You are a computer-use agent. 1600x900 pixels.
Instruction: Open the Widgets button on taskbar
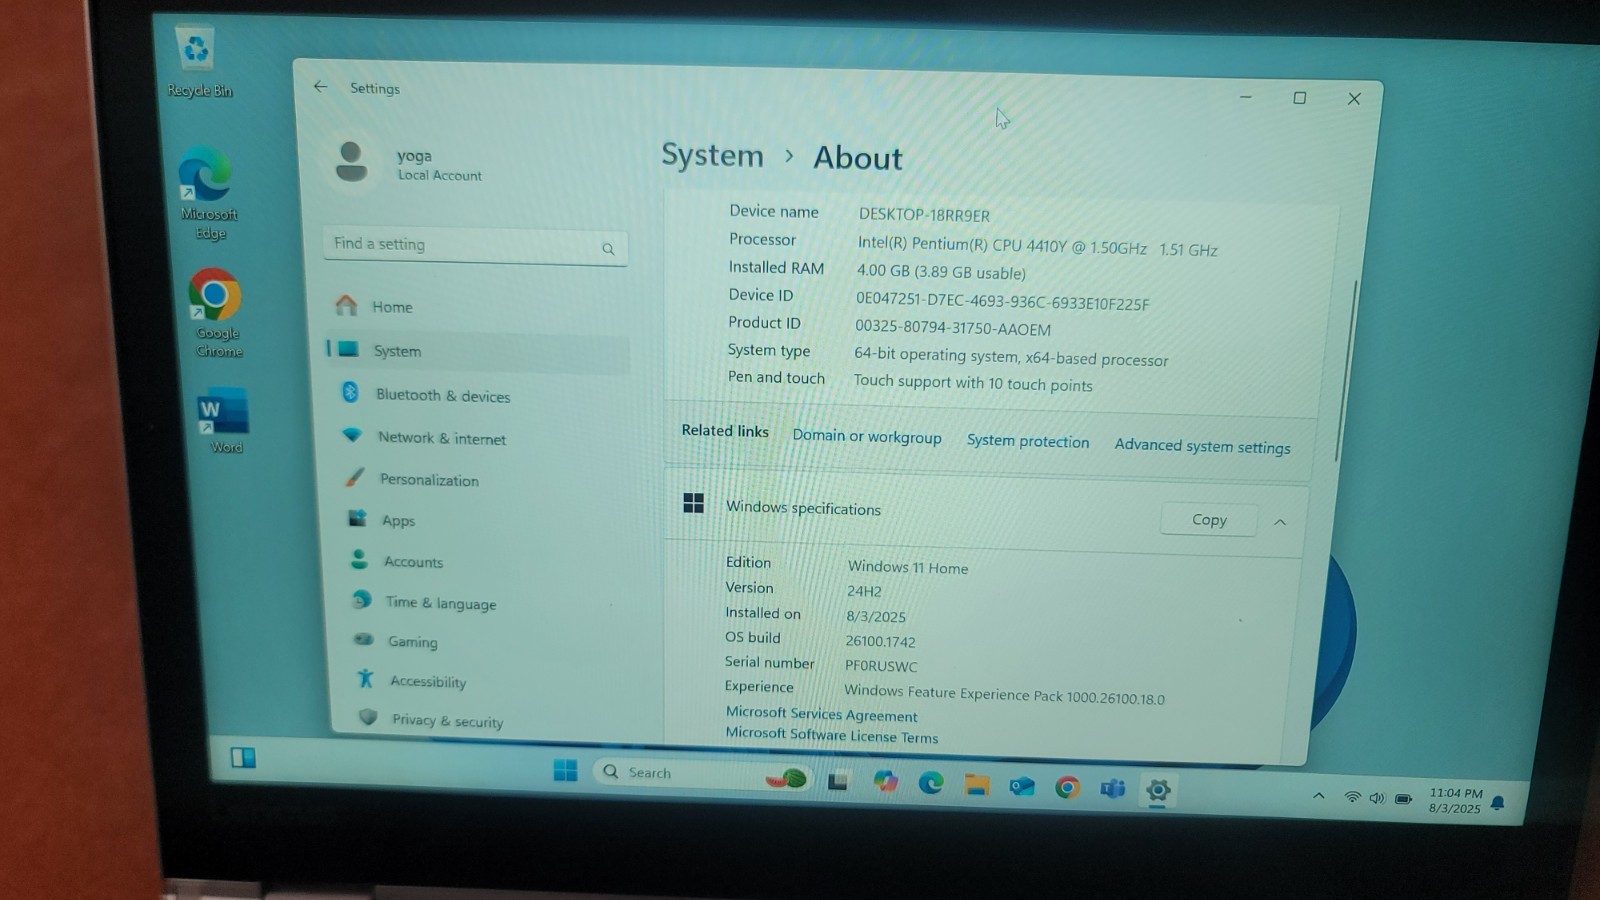243,758
